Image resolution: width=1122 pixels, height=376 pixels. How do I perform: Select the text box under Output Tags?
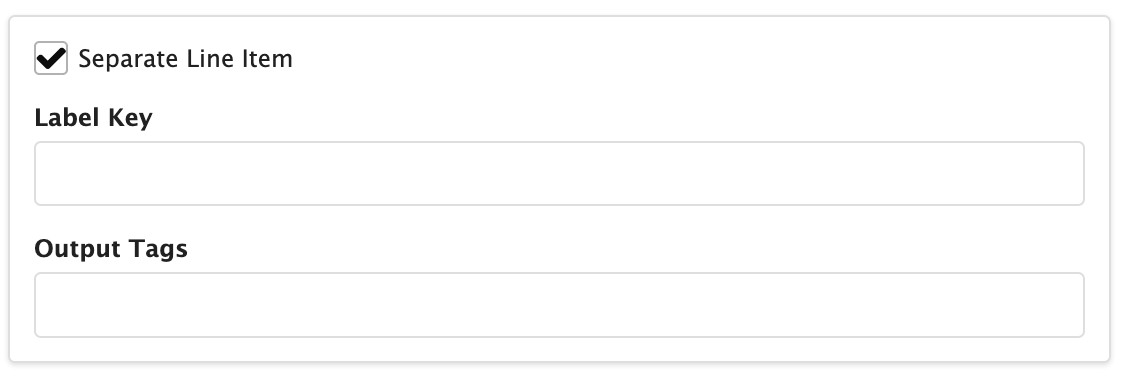pyautogui.click(x=560, y=305)
